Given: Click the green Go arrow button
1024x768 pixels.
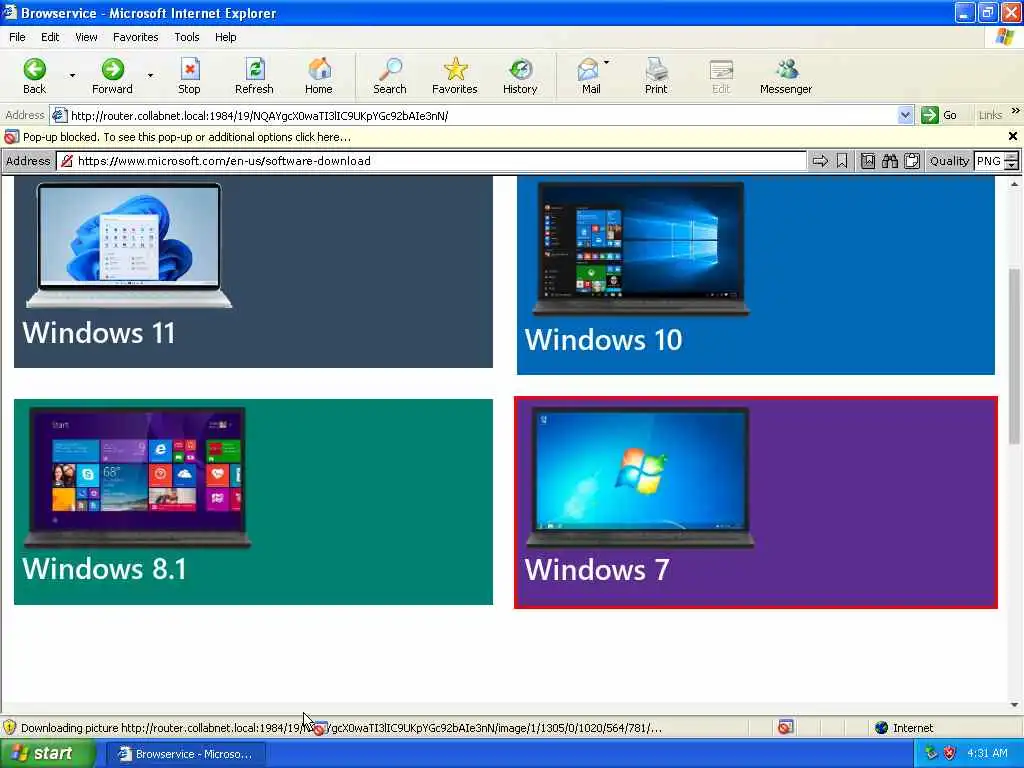Looking at the screenshot, I should pyautogui.click(x=929, y=115).
